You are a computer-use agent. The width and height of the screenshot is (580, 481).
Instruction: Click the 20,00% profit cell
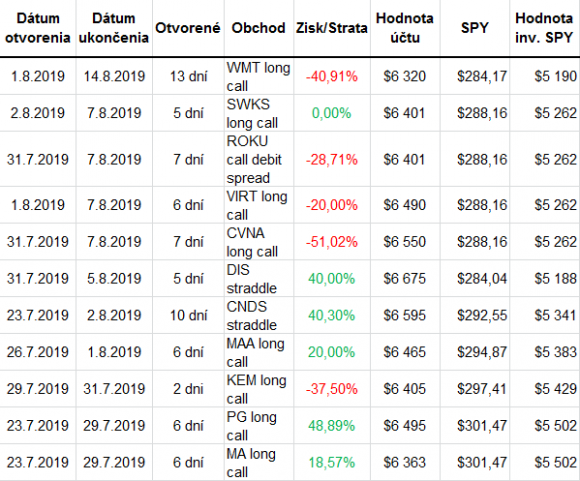331,352
